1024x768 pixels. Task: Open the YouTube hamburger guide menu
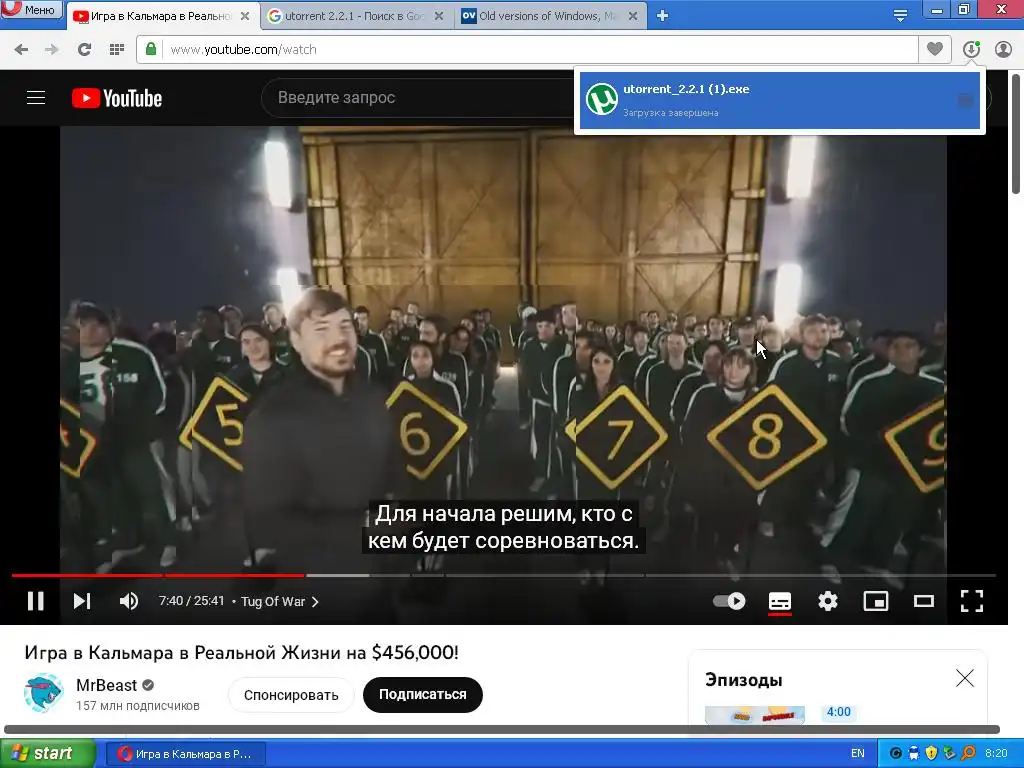(36, 98)
